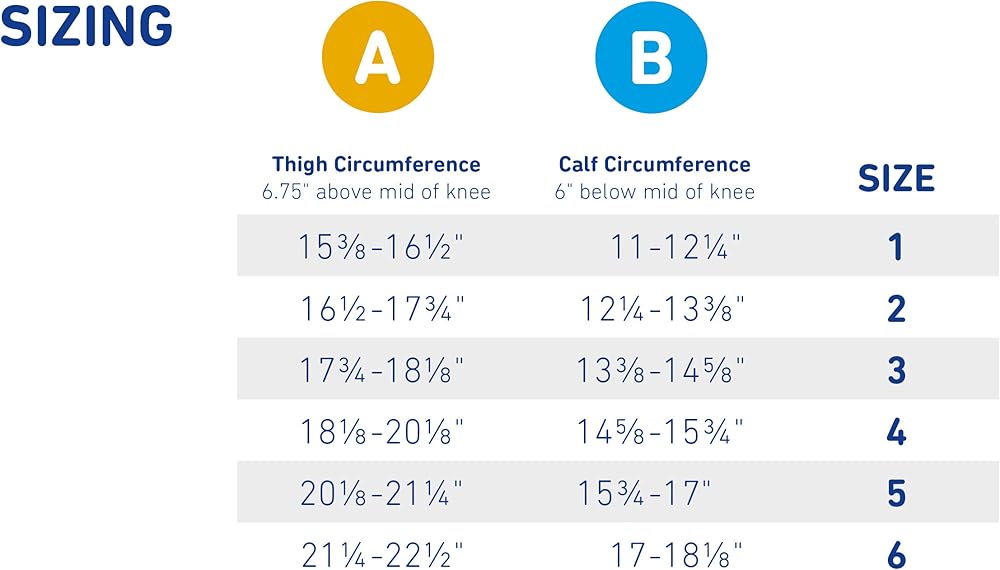This screenshot has width=1000, height=570.
Task: Click the SIZE column header
Action: (896, 178)
